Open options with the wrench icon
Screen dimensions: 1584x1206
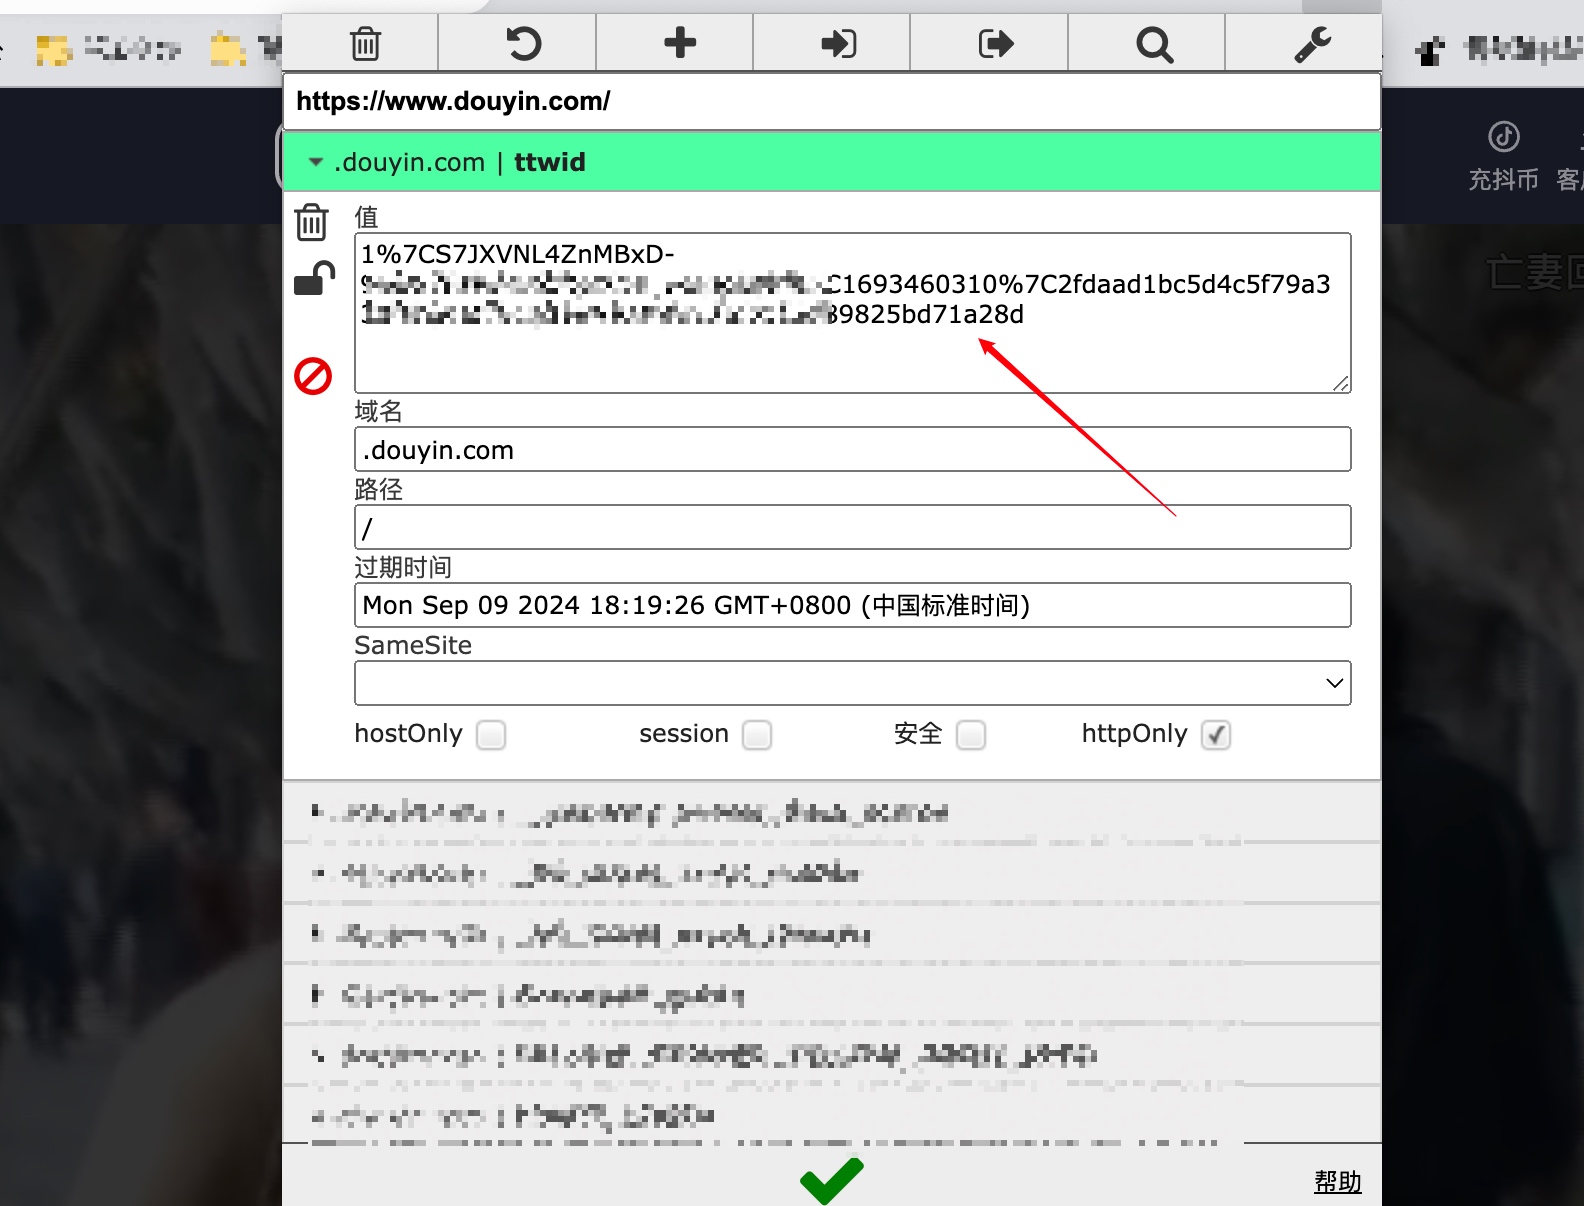1312,45
